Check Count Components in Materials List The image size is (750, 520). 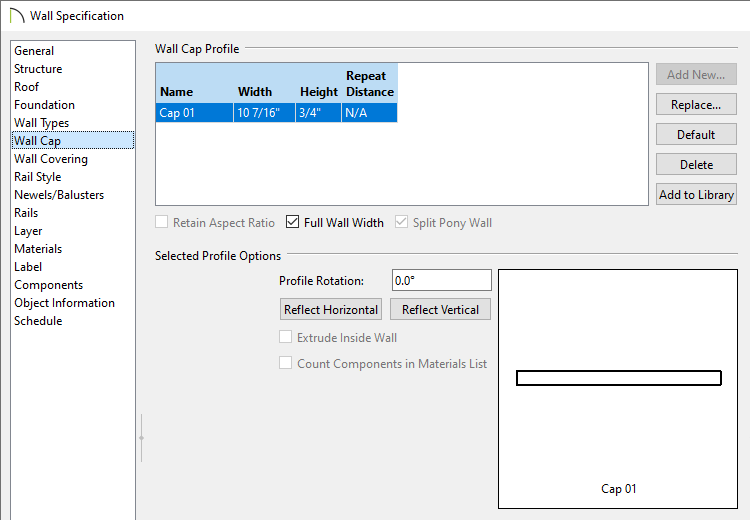pos(286,363)
